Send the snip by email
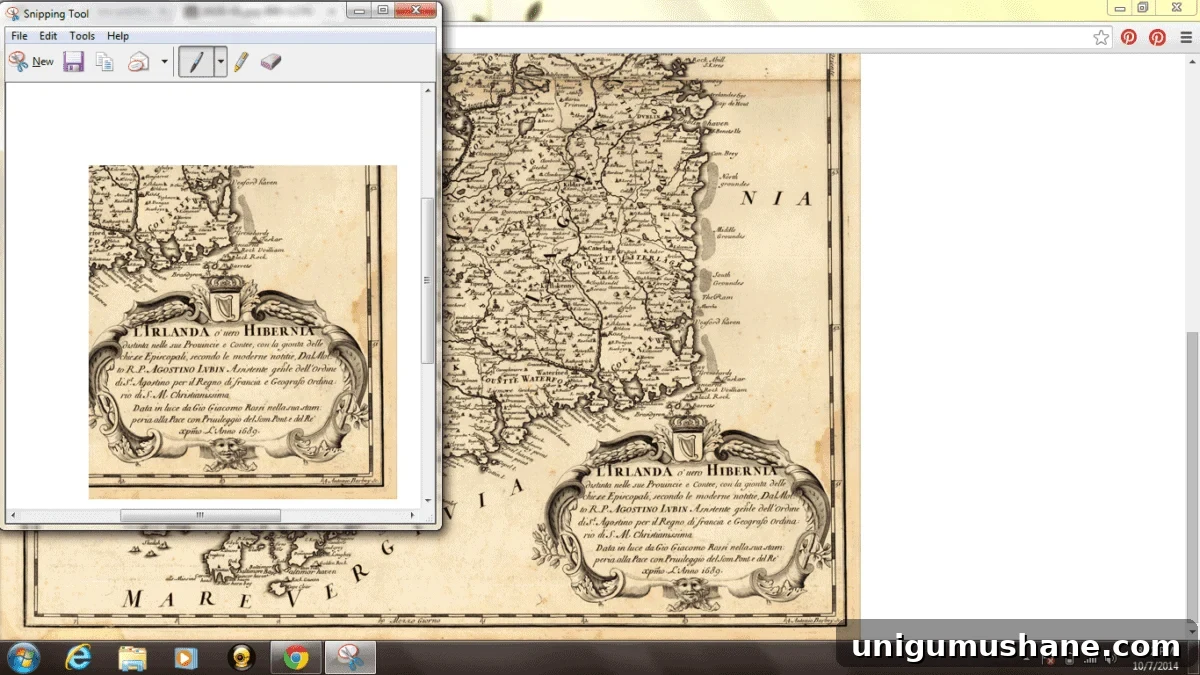 (x=138, y=62)
